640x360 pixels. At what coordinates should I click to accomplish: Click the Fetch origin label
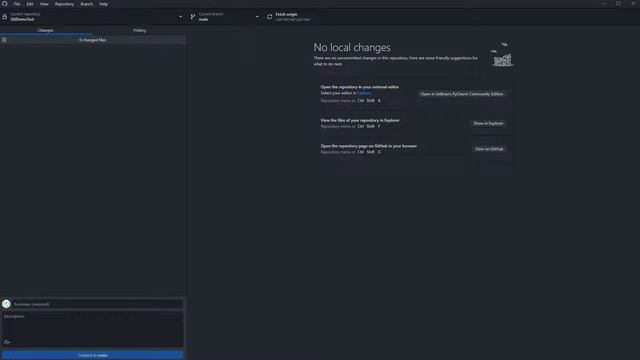(x=287, y=14)
